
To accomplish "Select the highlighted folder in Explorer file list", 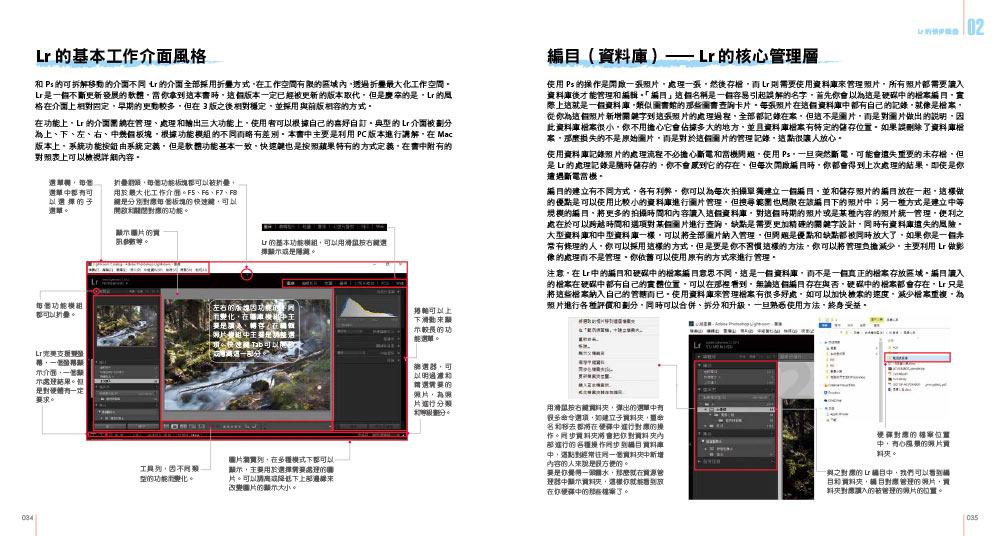I will point(917,357).
